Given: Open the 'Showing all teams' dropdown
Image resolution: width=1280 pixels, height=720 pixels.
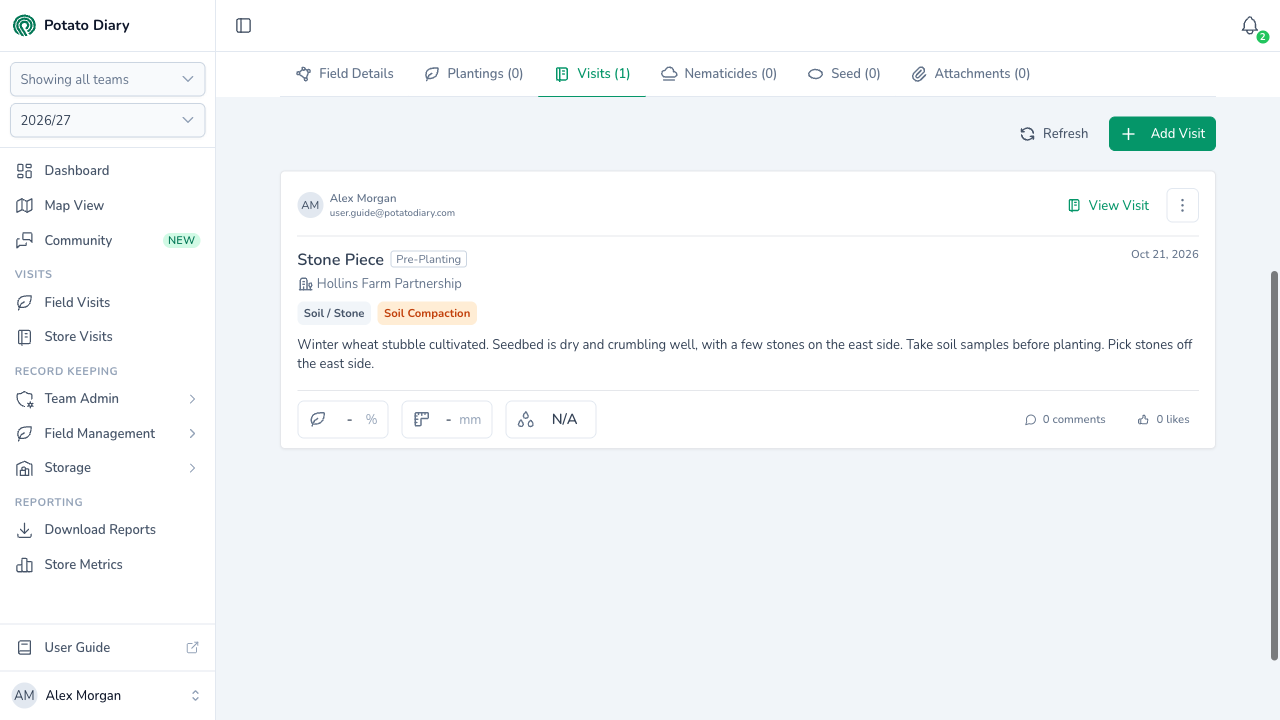Looking at the screenshot, I should (107, 79).
